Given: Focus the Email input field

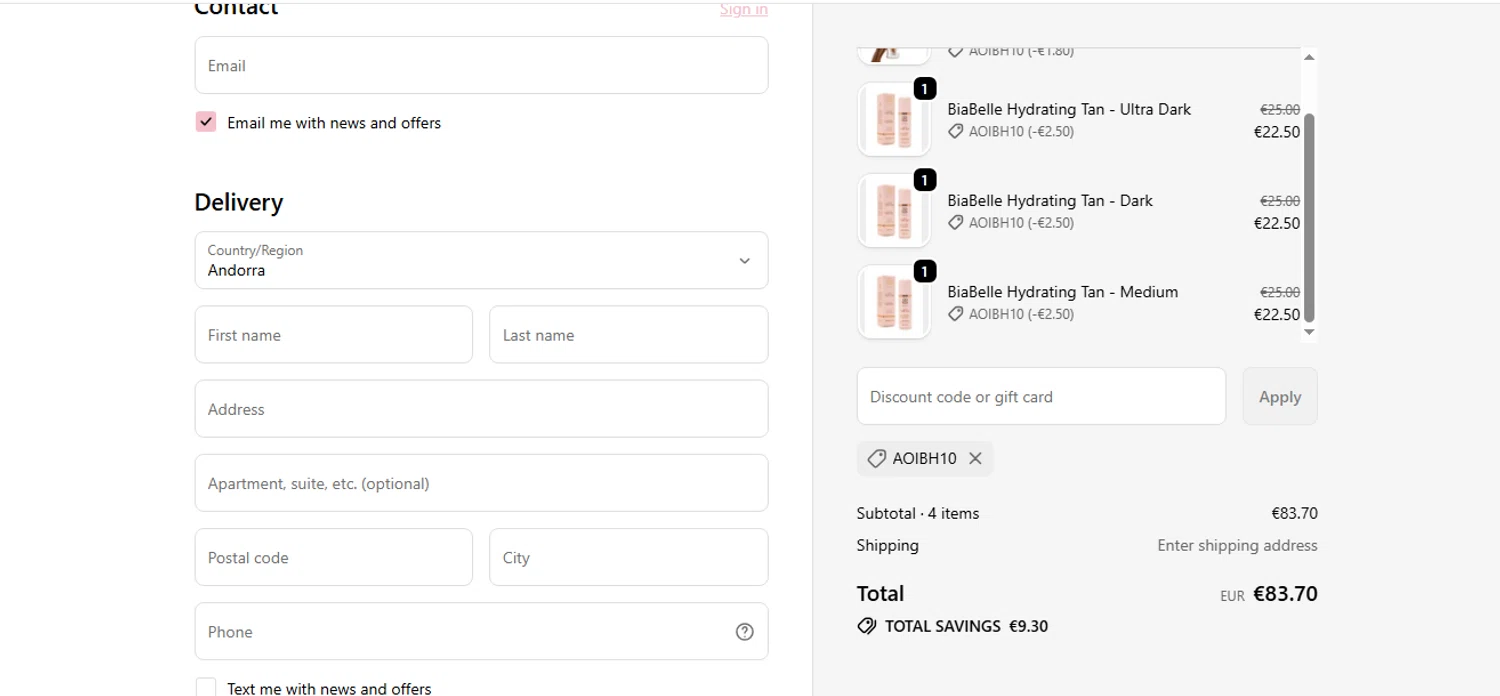Looking at the screenshot, I should point(481,65).
